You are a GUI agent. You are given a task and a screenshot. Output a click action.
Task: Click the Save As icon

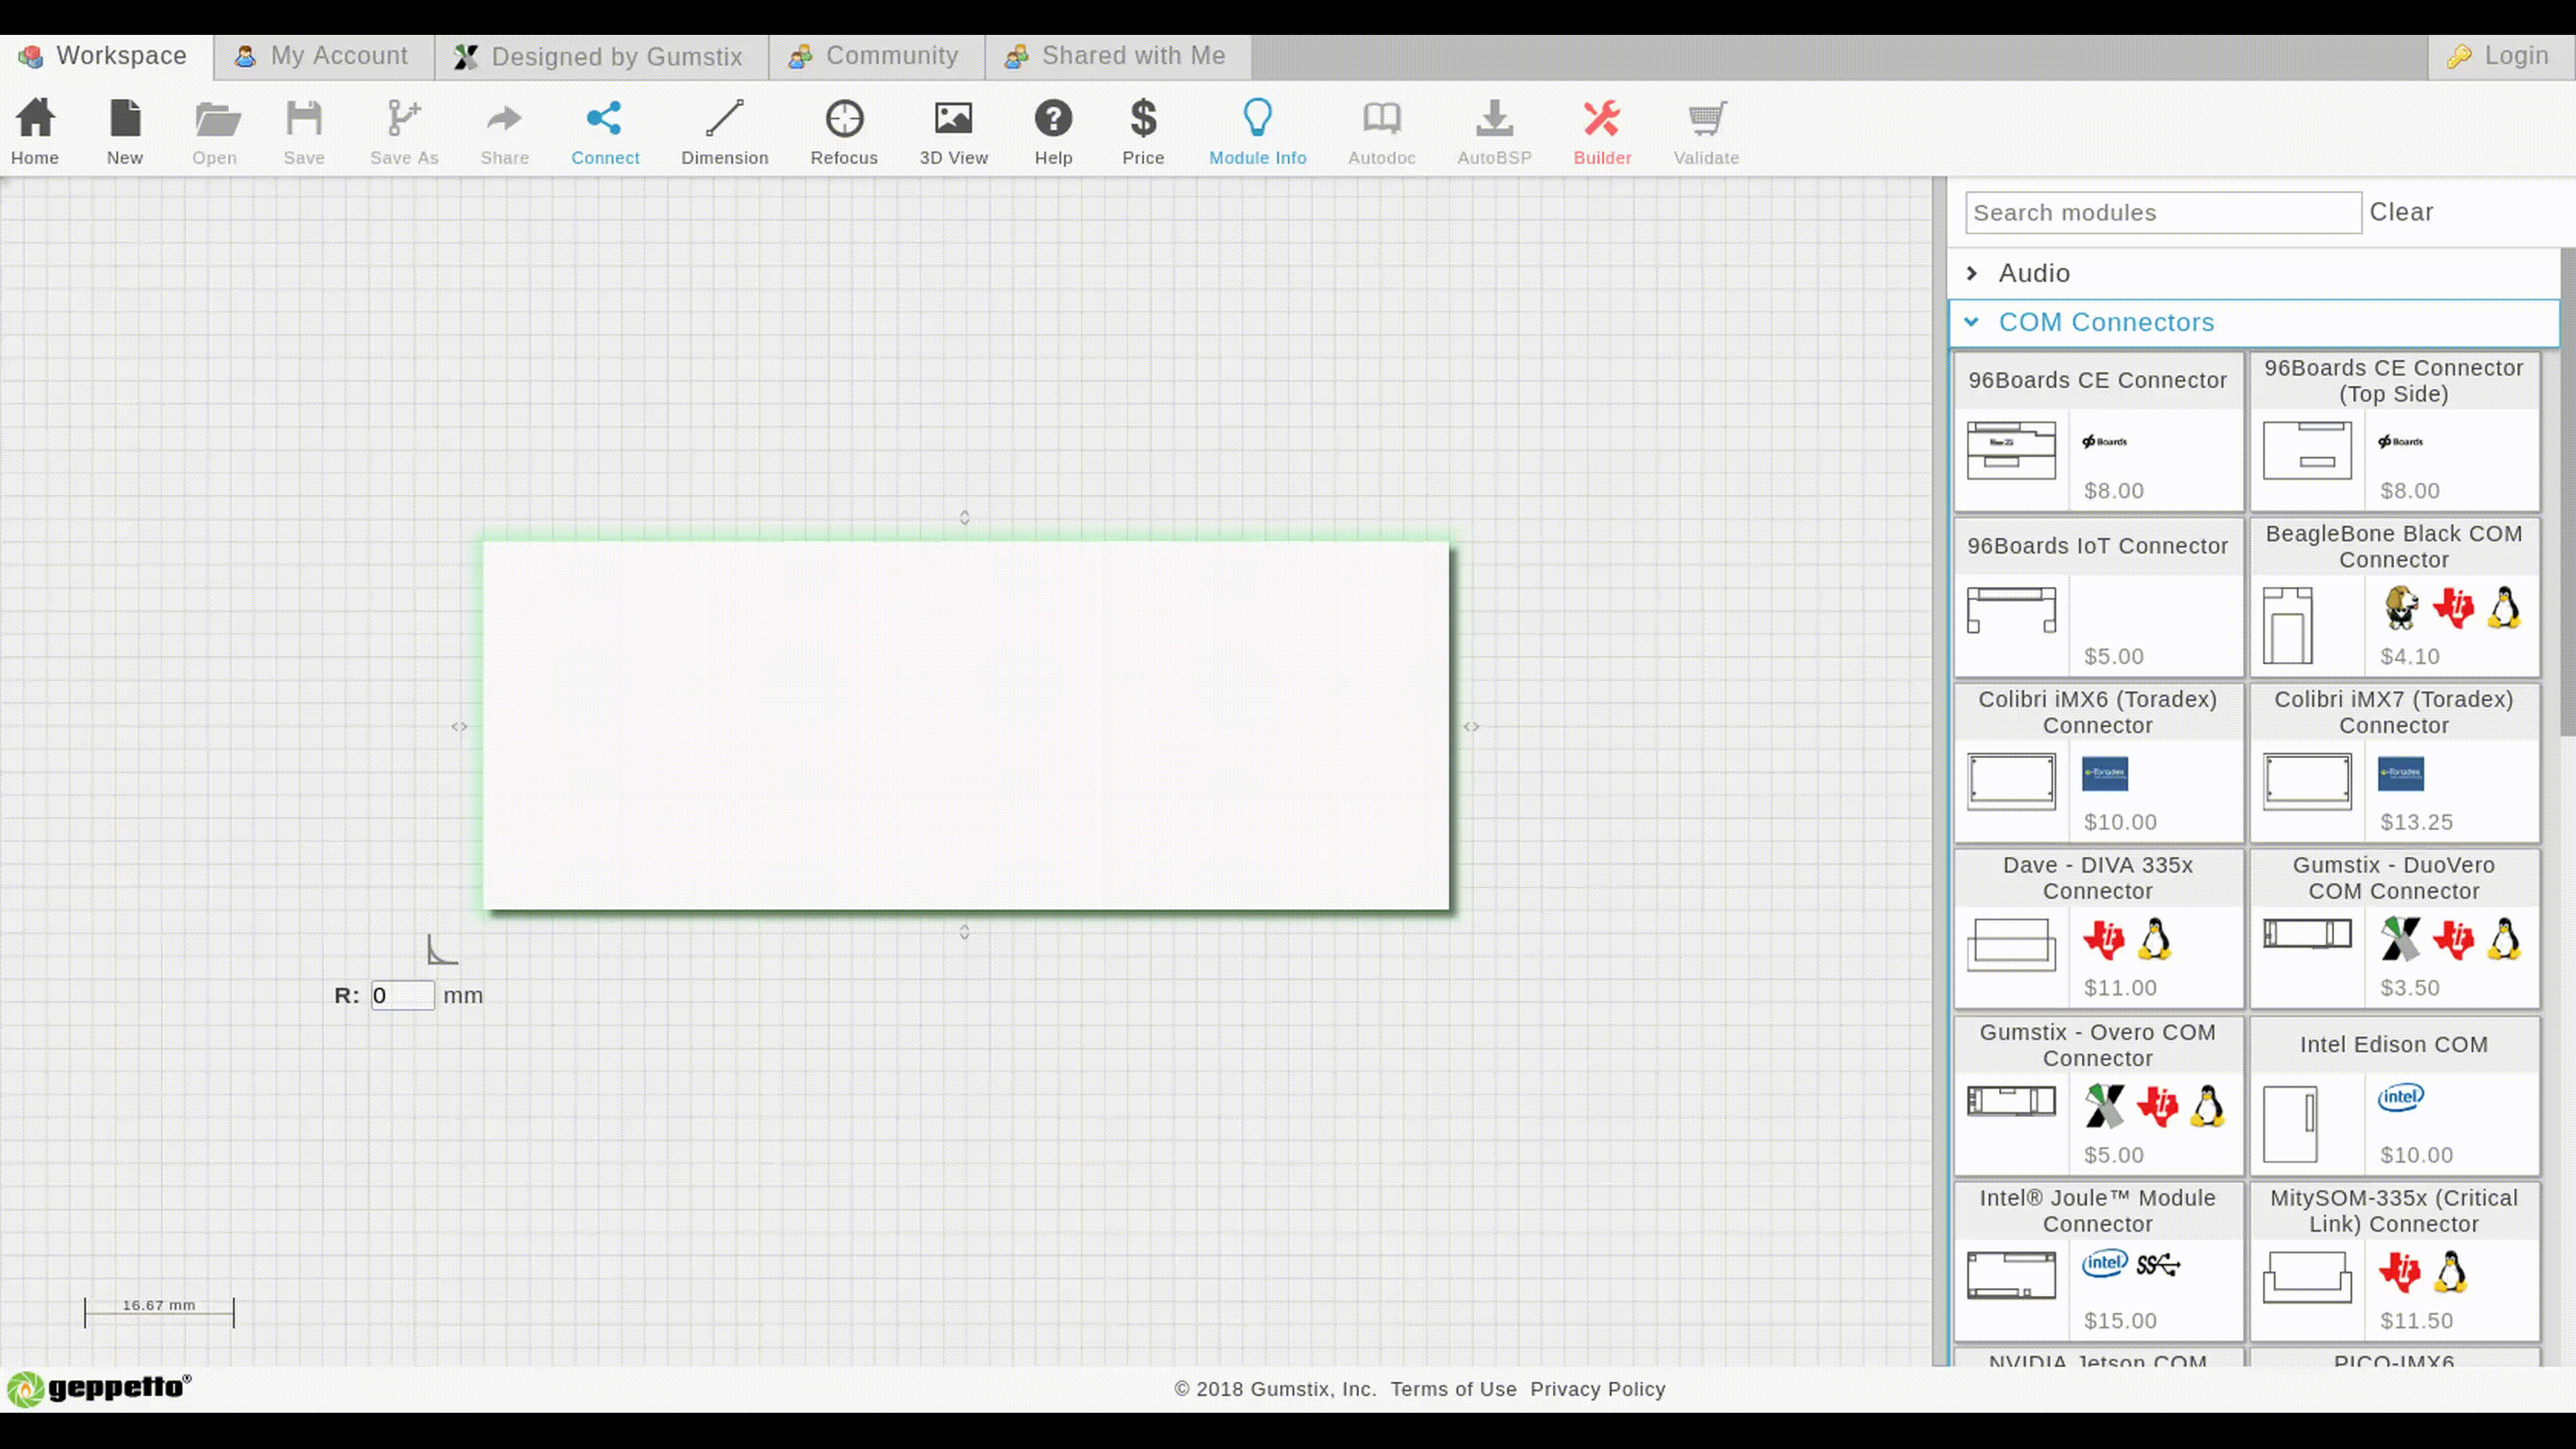pyautogui.click(x=404, y=131)
